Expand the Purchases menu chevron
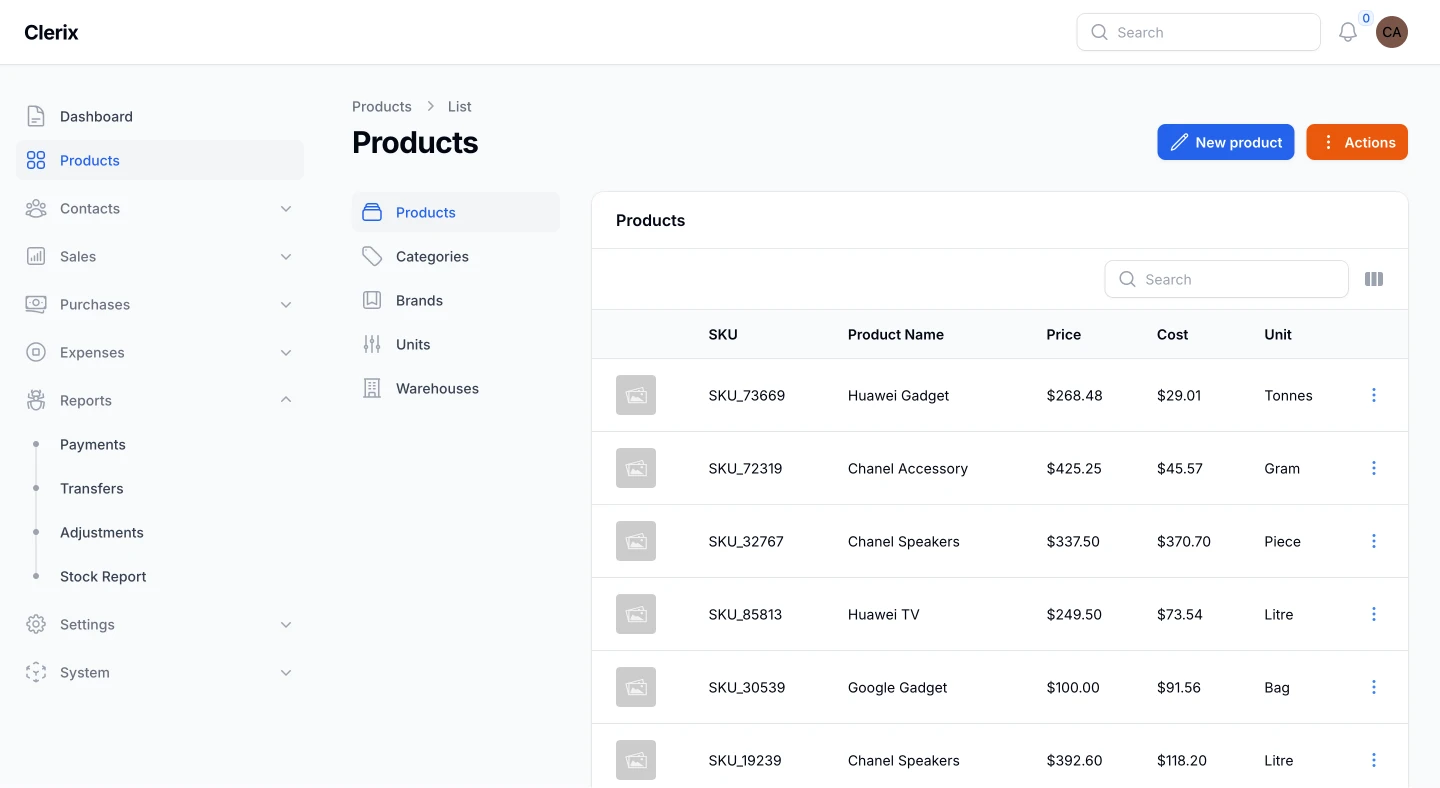The width and height of the screenshot is (1440, 788). [286, 304]
